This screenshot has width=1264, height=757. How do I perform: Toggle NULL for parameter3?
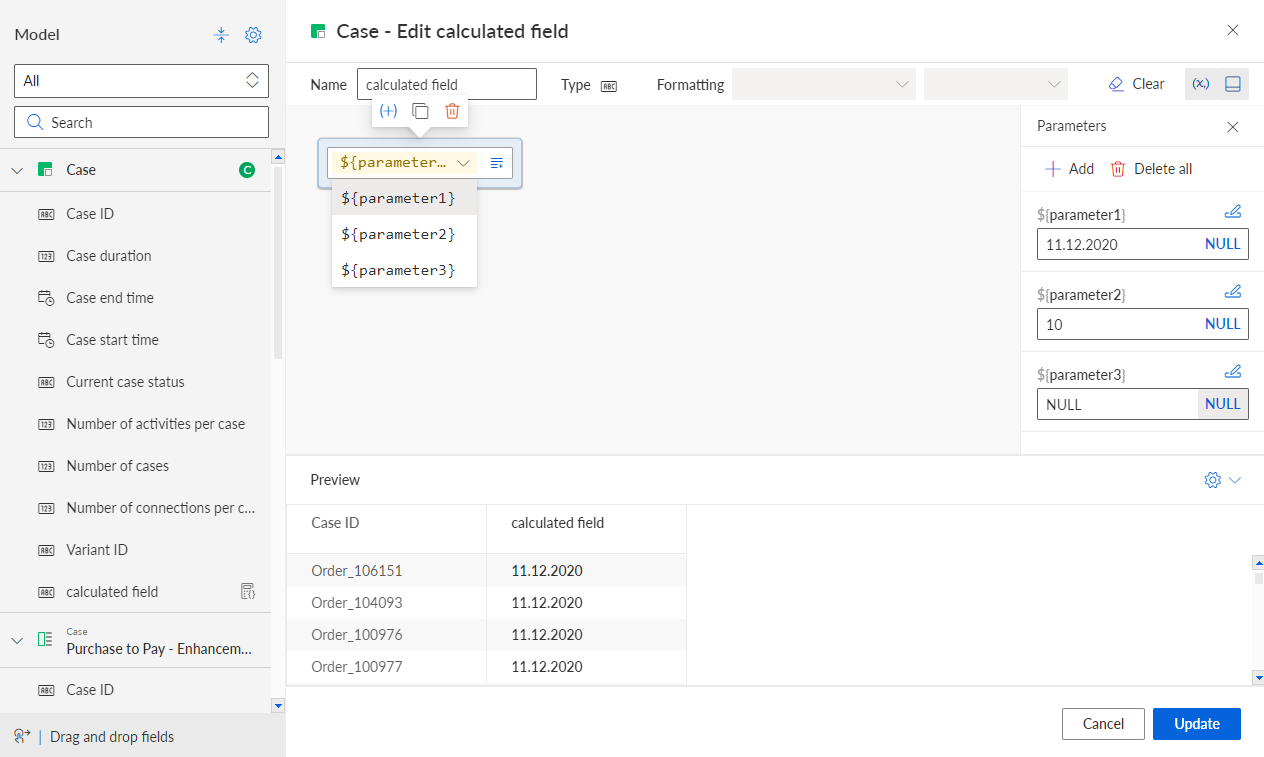tap(1223, 404)
